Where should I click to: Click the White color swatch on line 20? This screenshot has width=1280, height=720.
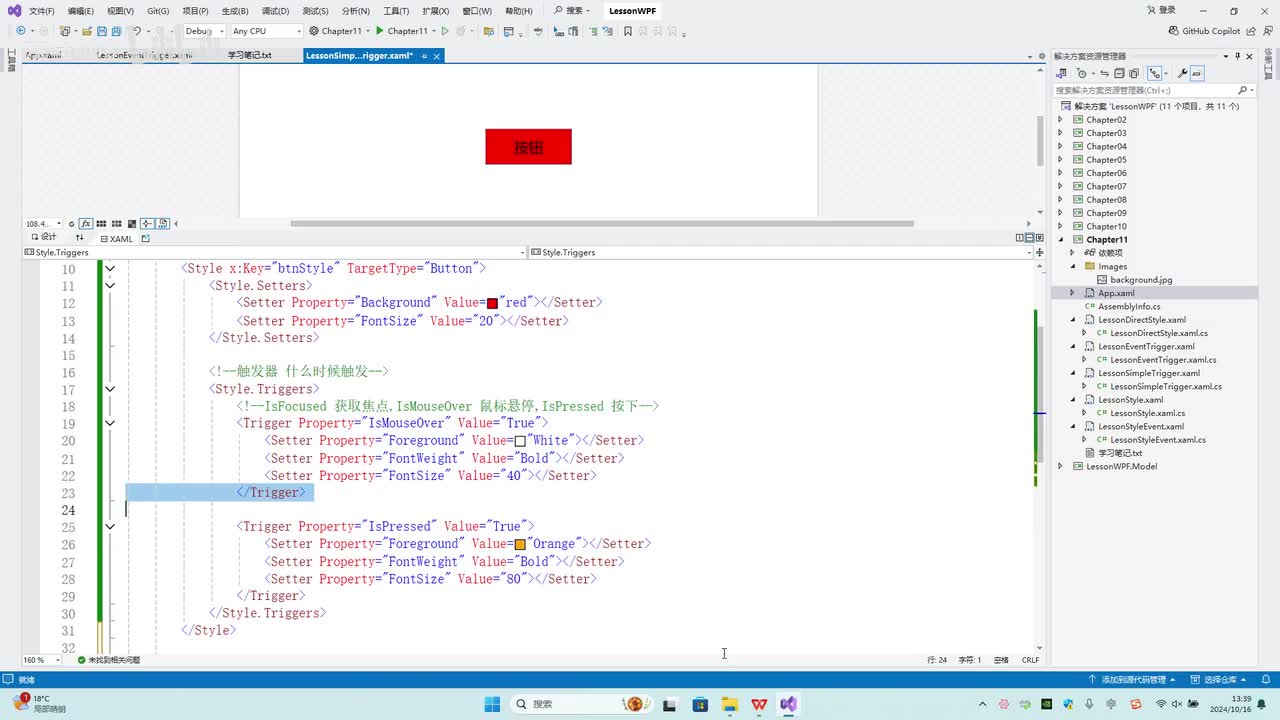[520, 441]
